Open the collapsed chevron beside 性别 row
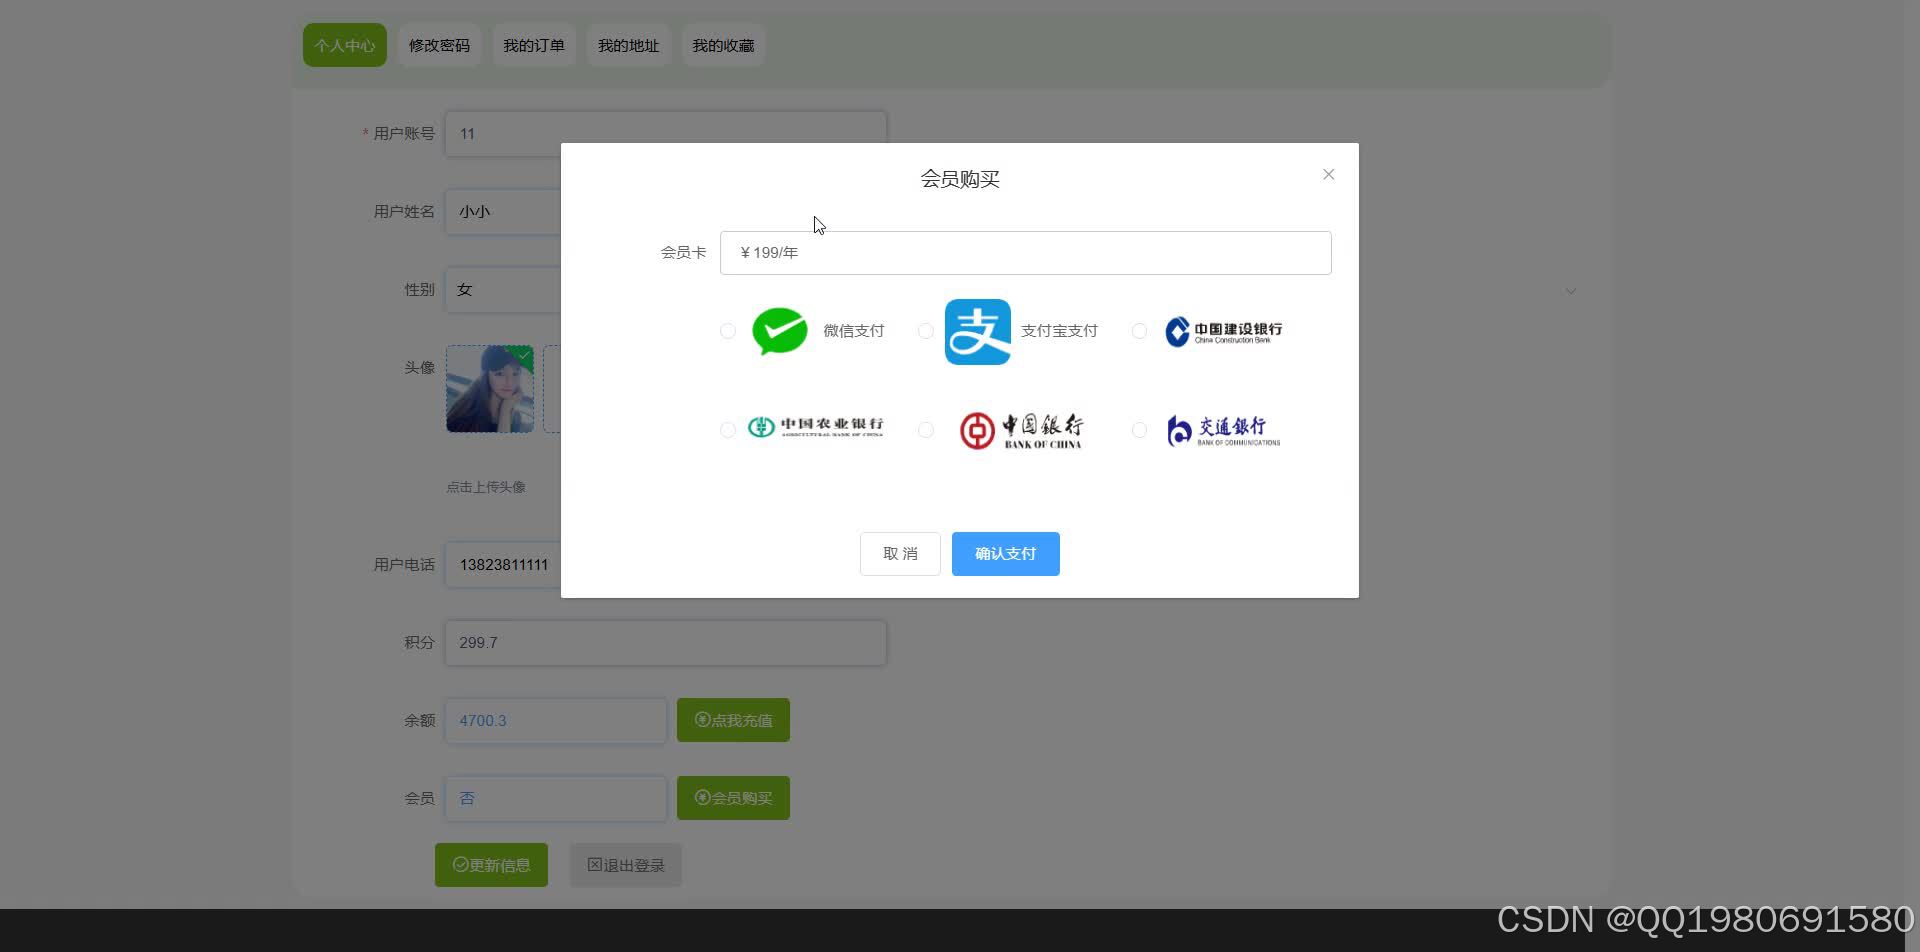1920x952 pixels. pyautogui.click(x=1571, y=290)
